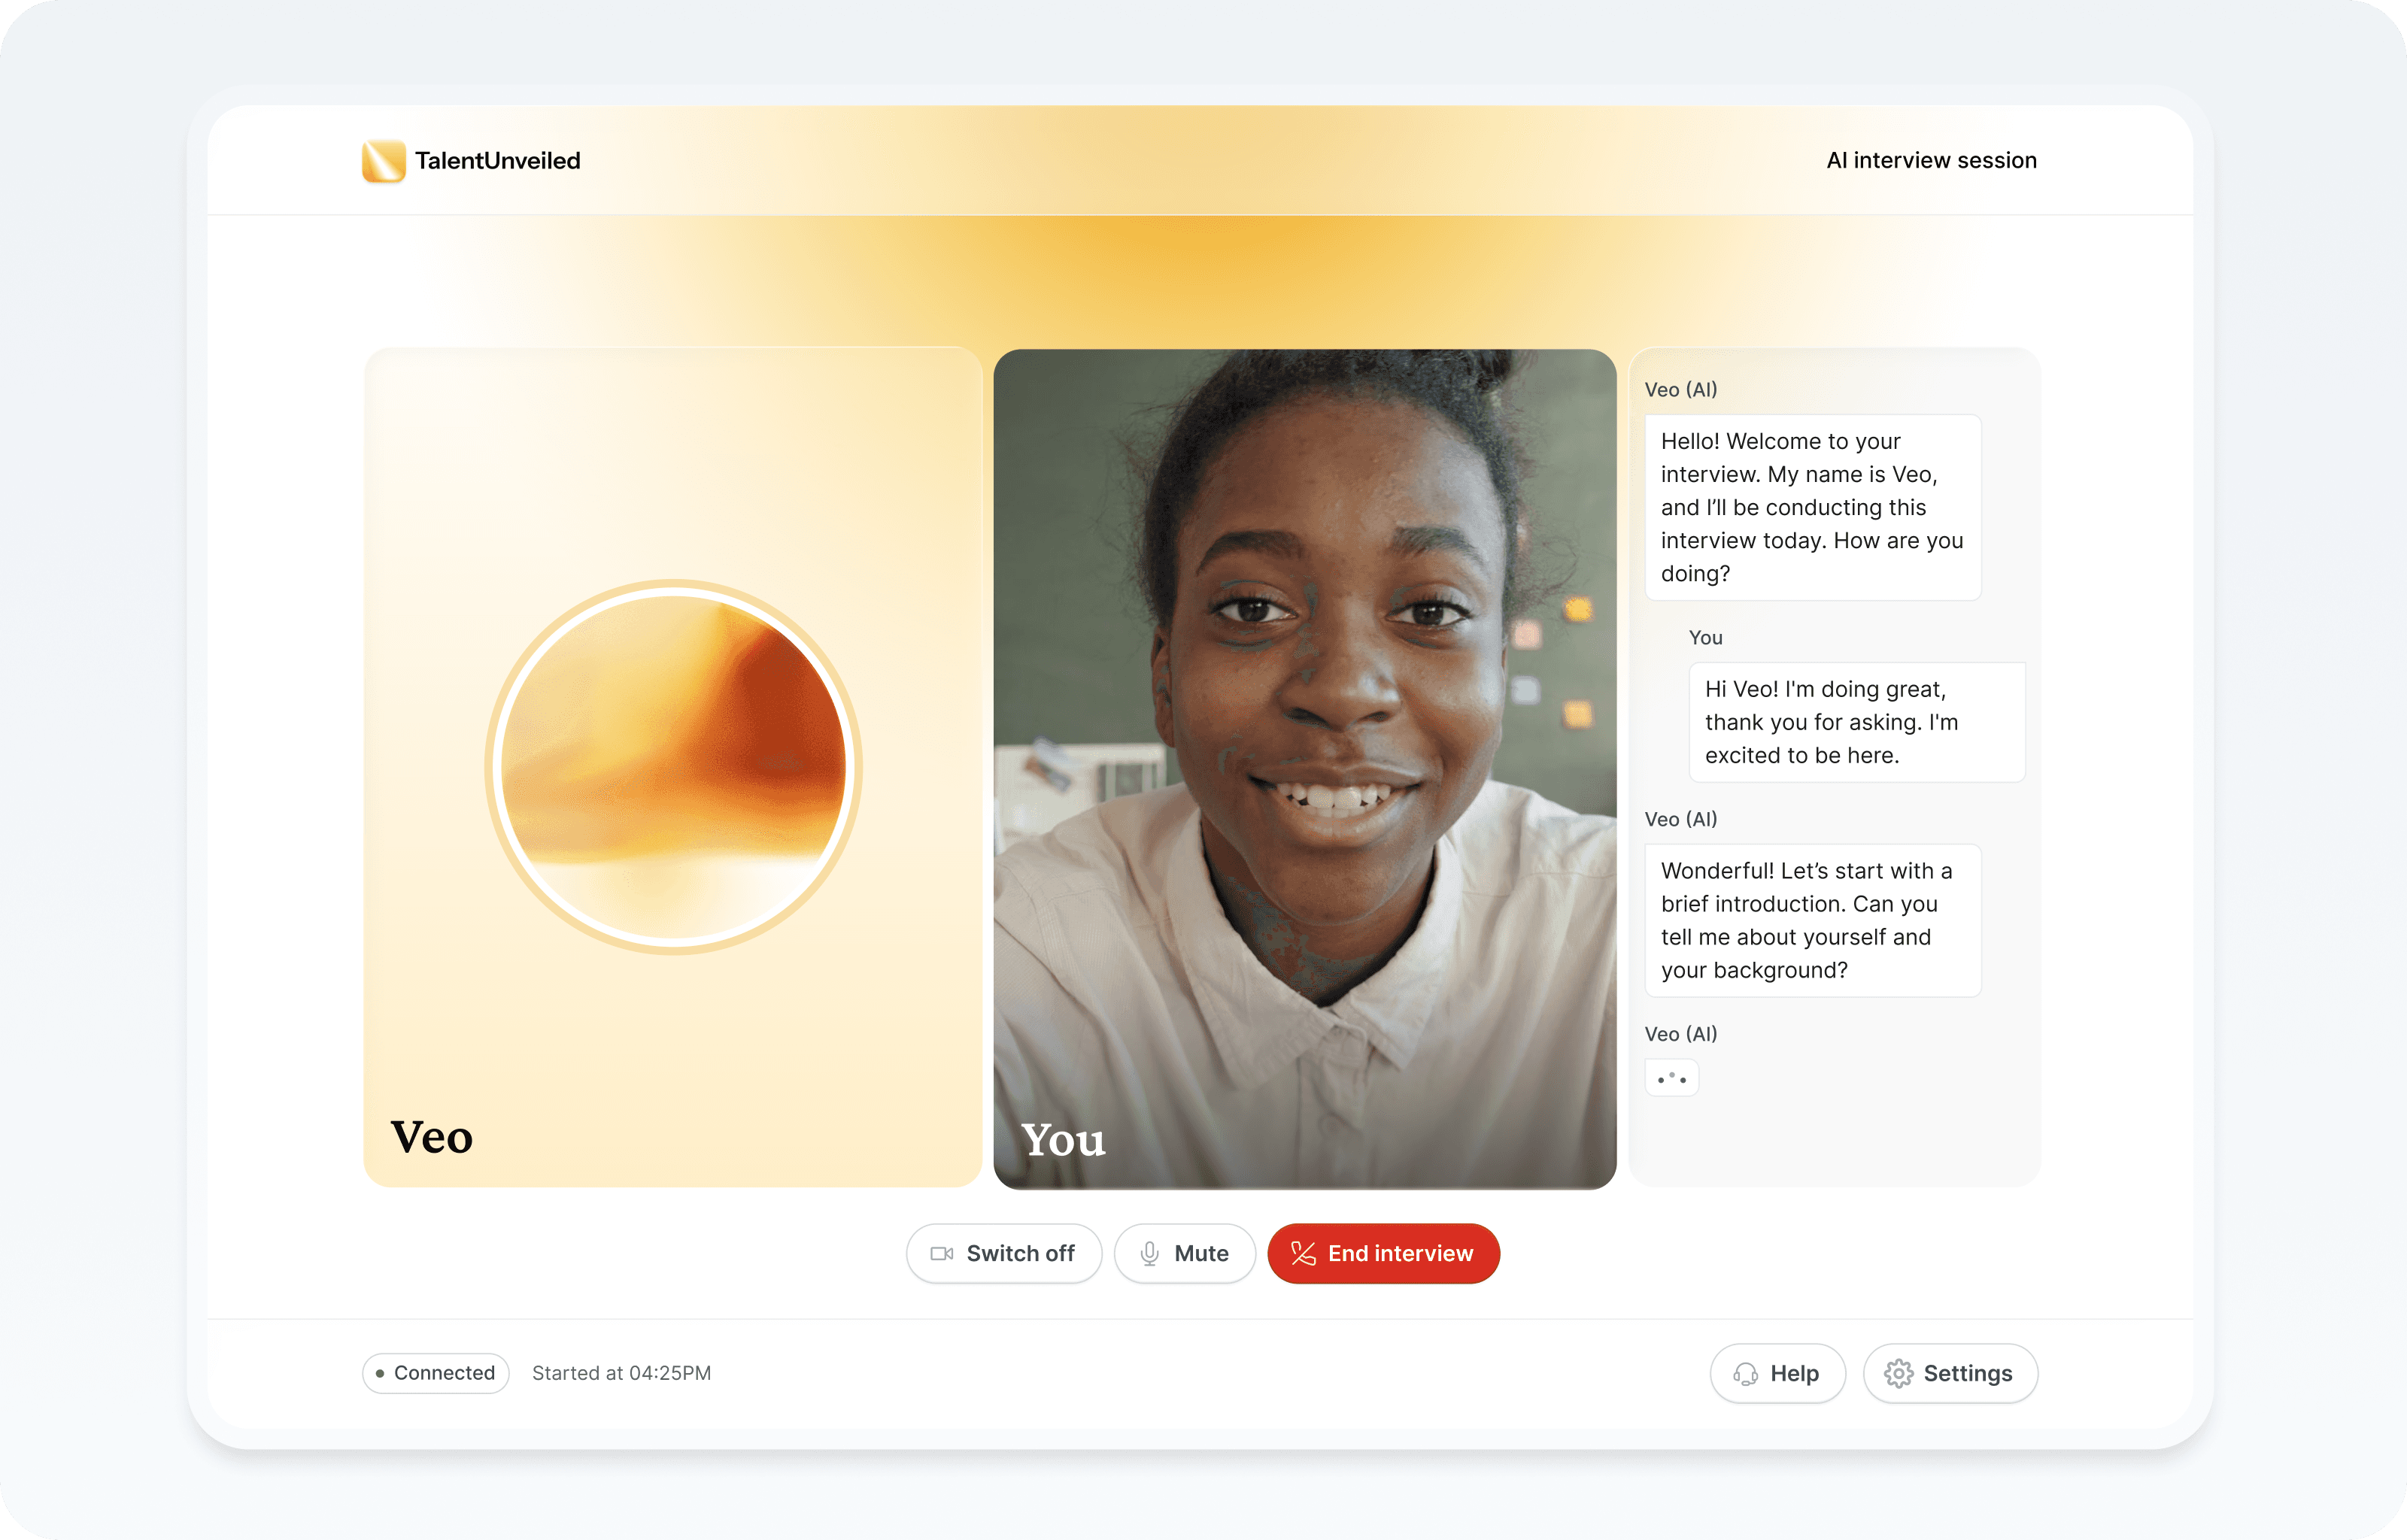This screenshot has width=2407, height=1540.
Task: Click Veo's welcome message bubble
Action: tap(1812, 507)
